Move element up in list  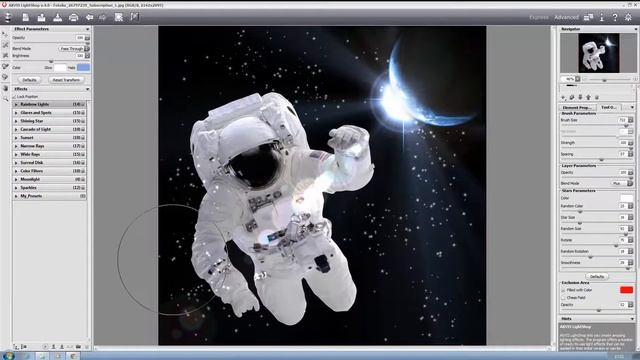(588, 97)
